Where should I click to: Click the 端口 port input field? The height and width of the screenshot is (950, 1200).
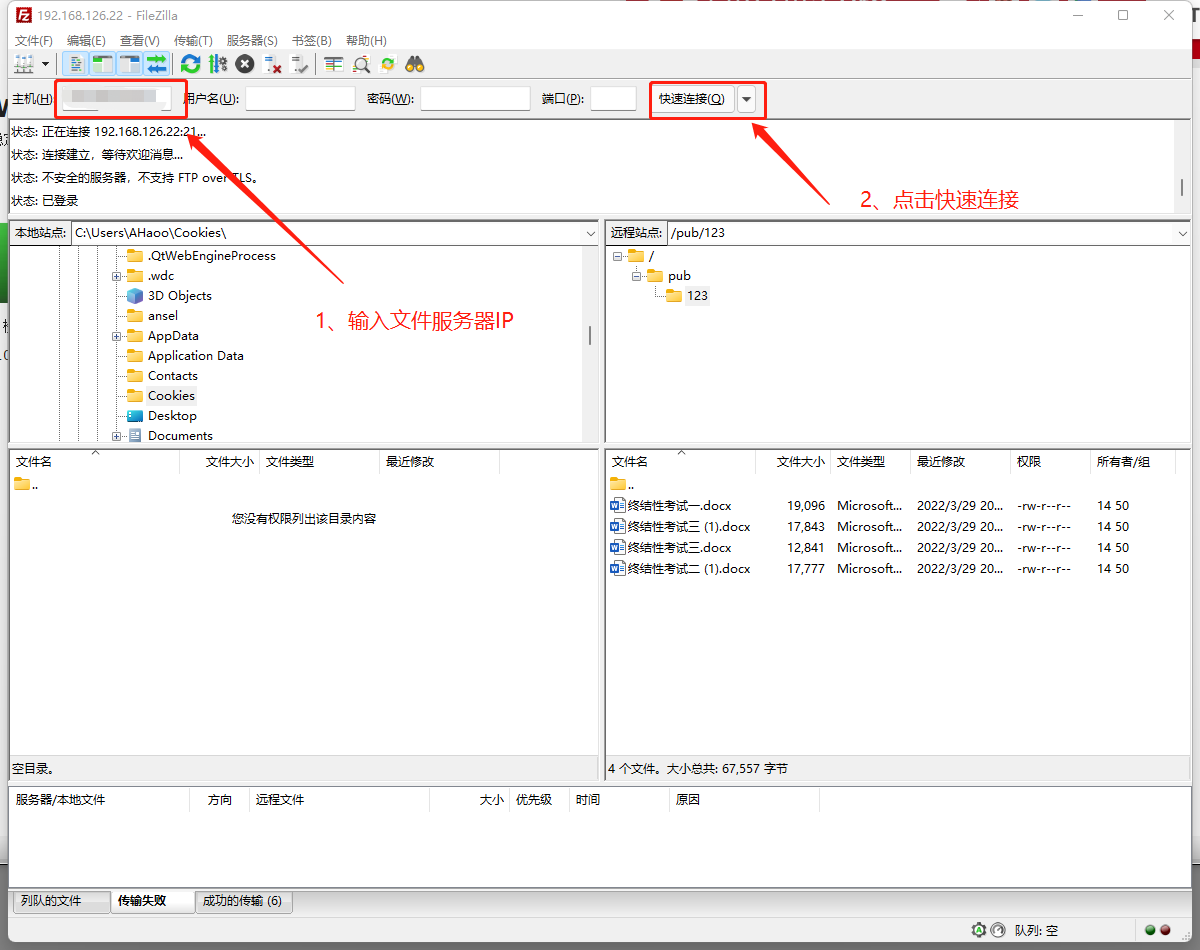[x=613, y=98]
